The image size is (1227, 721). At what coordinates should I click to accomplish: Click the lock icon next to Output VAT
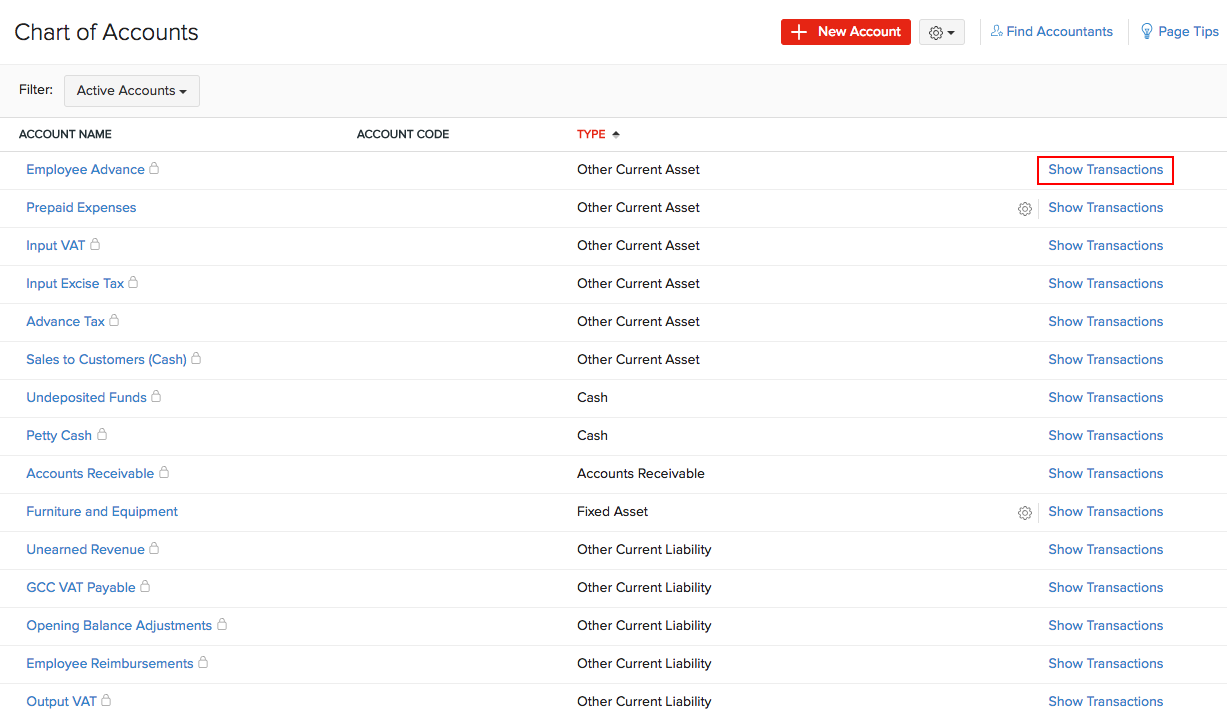[x=103, y=700]
